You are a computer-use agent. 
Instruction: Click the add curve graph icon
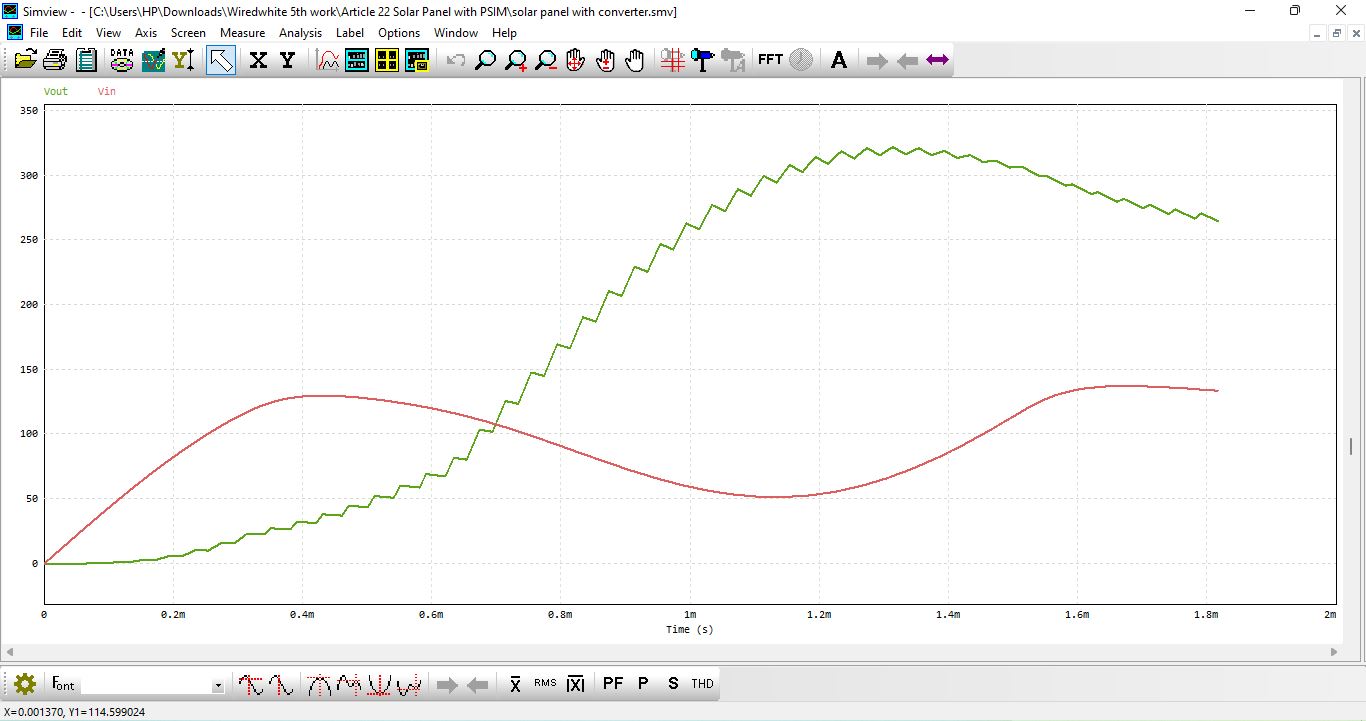(x=327, y=60)
